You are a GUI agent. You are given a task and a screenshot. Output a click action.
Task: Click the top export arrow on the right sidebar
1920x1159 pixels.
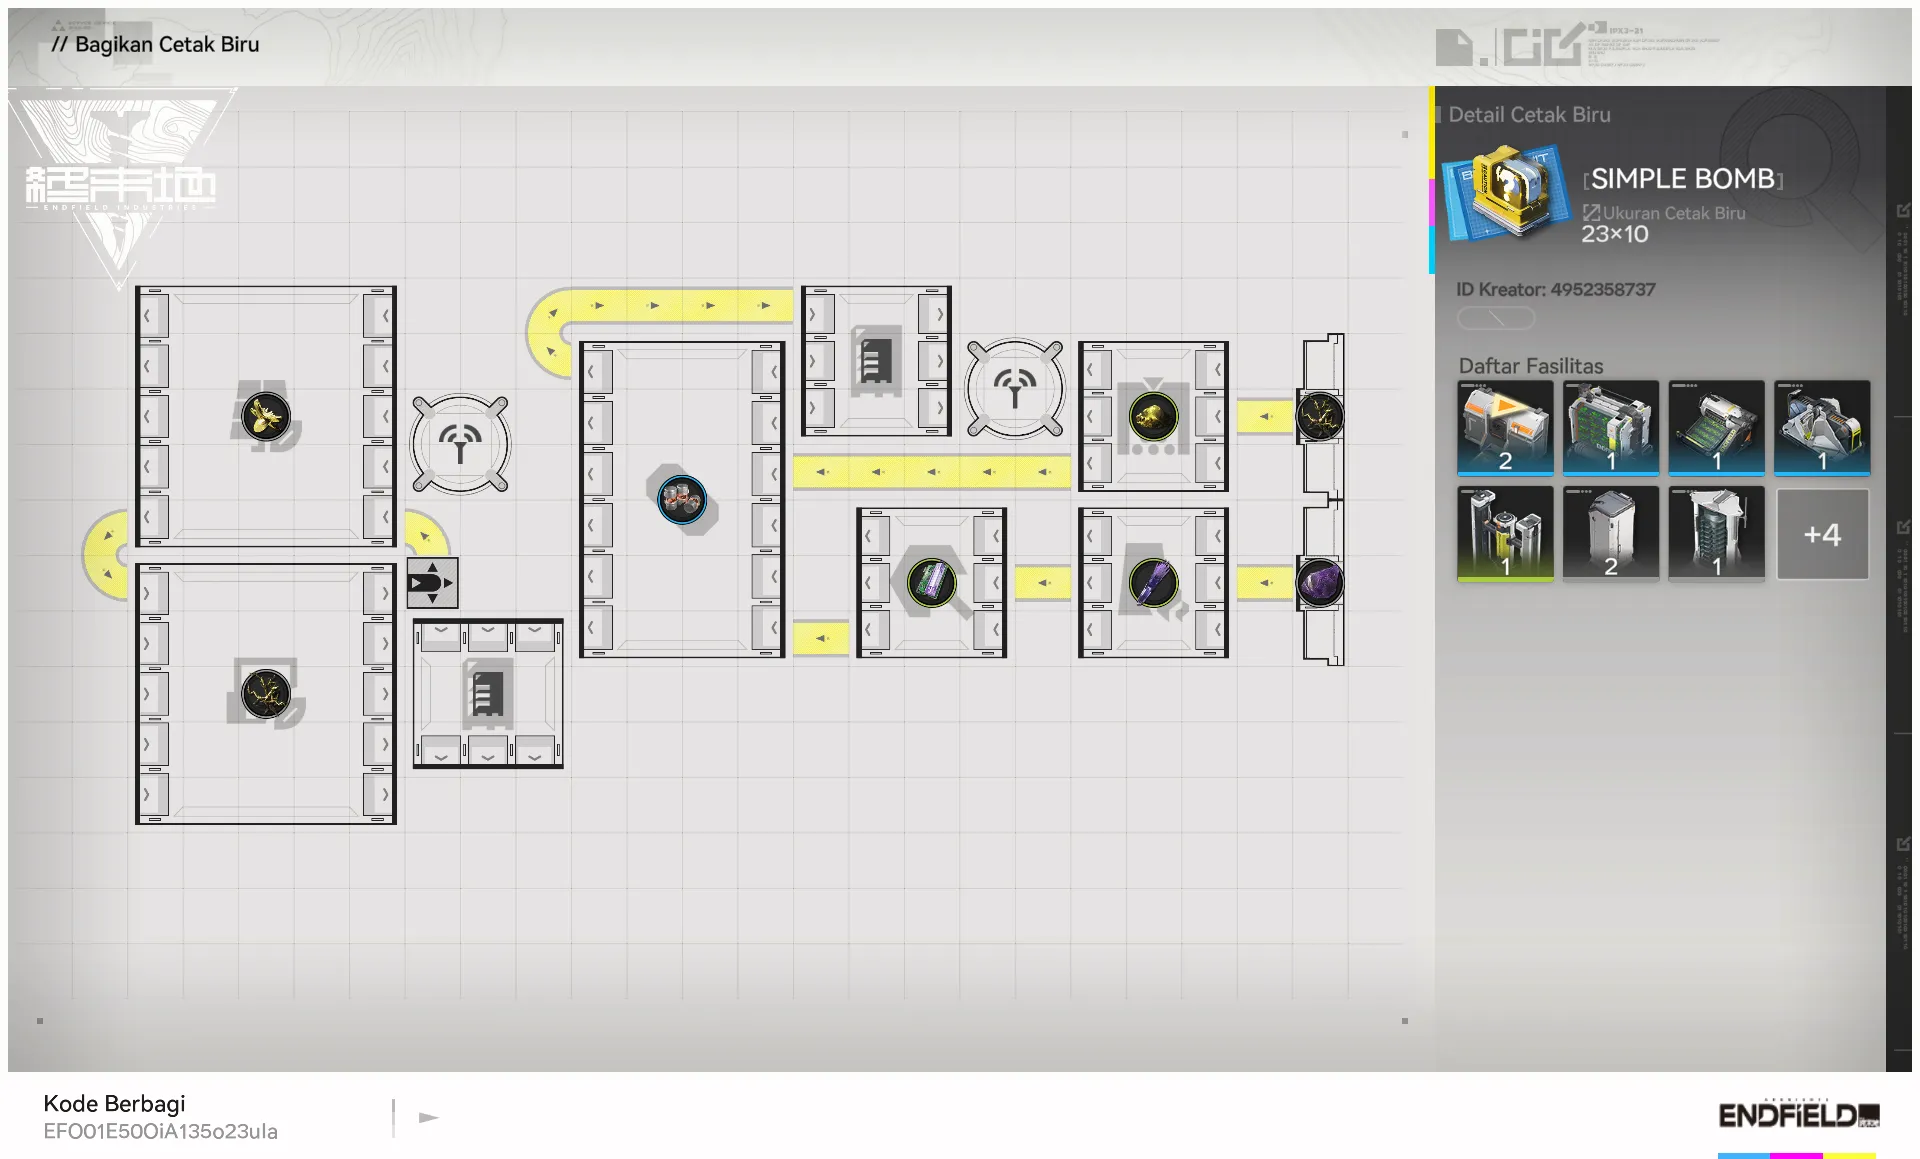pyautogui.click(x=1902, y=211)
